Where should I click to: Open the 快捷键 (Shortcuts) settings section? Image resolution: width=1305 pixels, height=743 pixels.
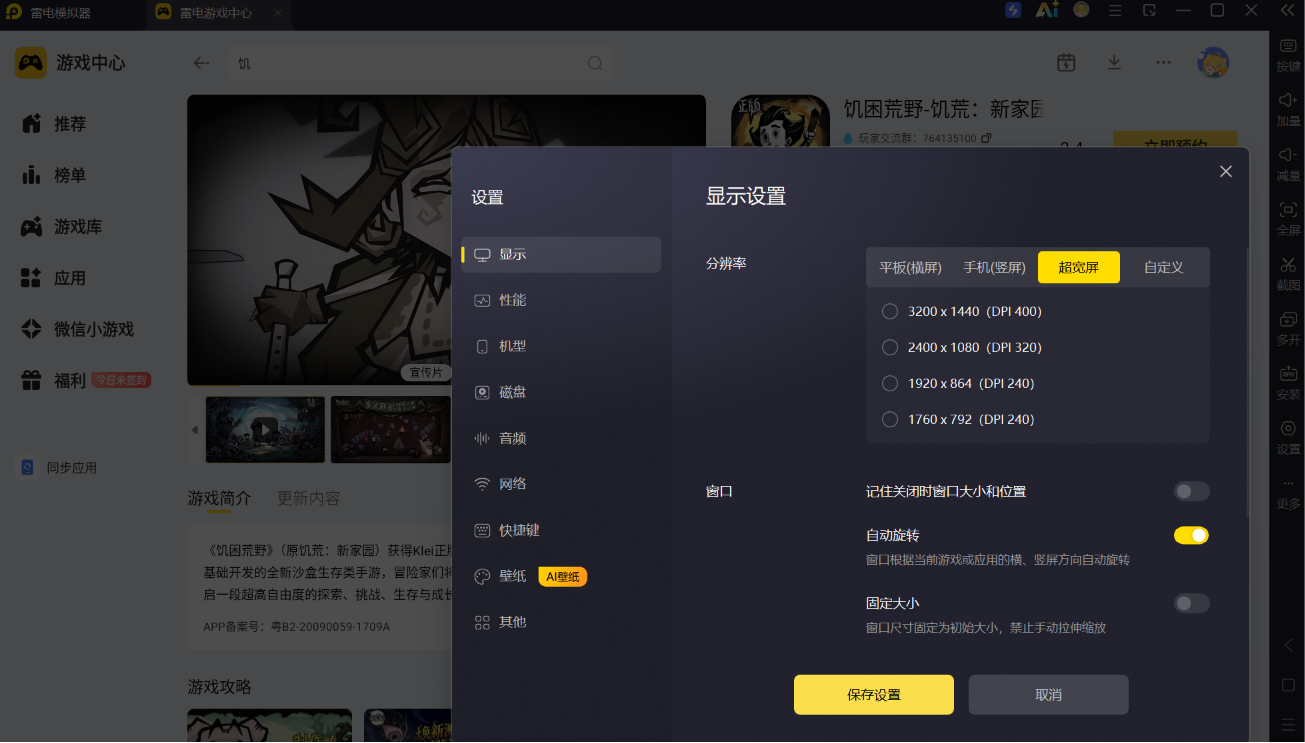pyautogui.click(x=561, y=531)
